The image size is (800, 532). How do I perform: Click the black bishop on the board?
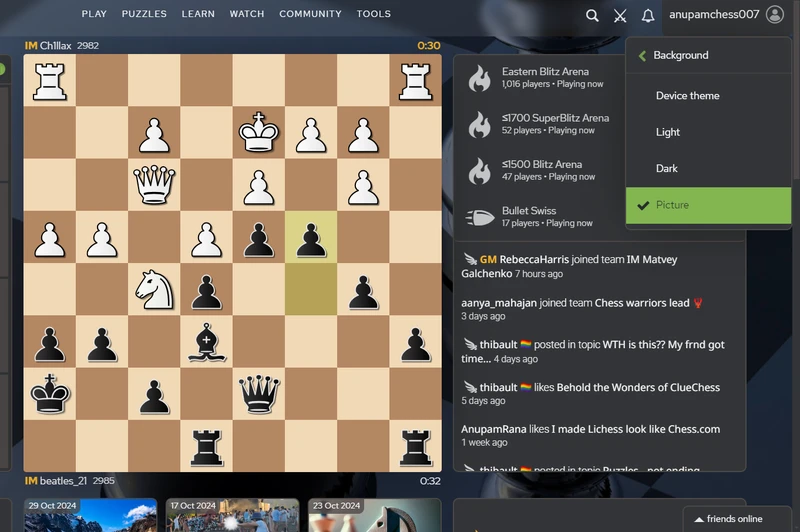(x=206, y=341)
